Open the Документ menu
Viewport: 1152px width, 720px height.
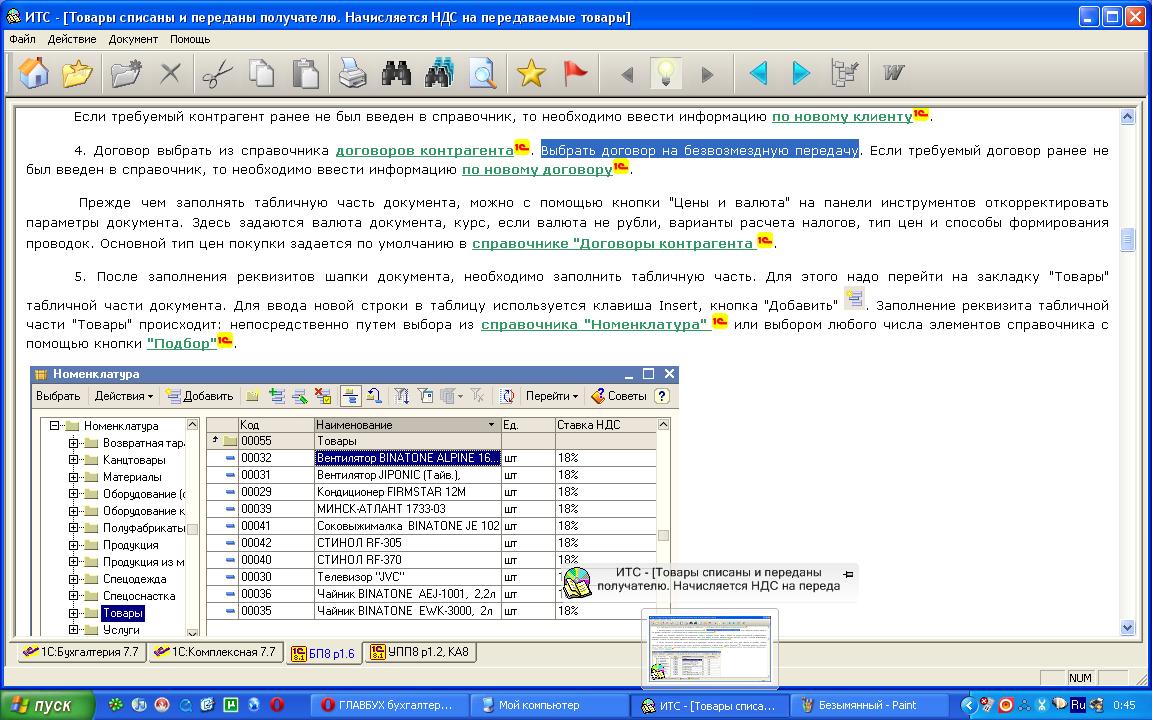pos(133,39)
